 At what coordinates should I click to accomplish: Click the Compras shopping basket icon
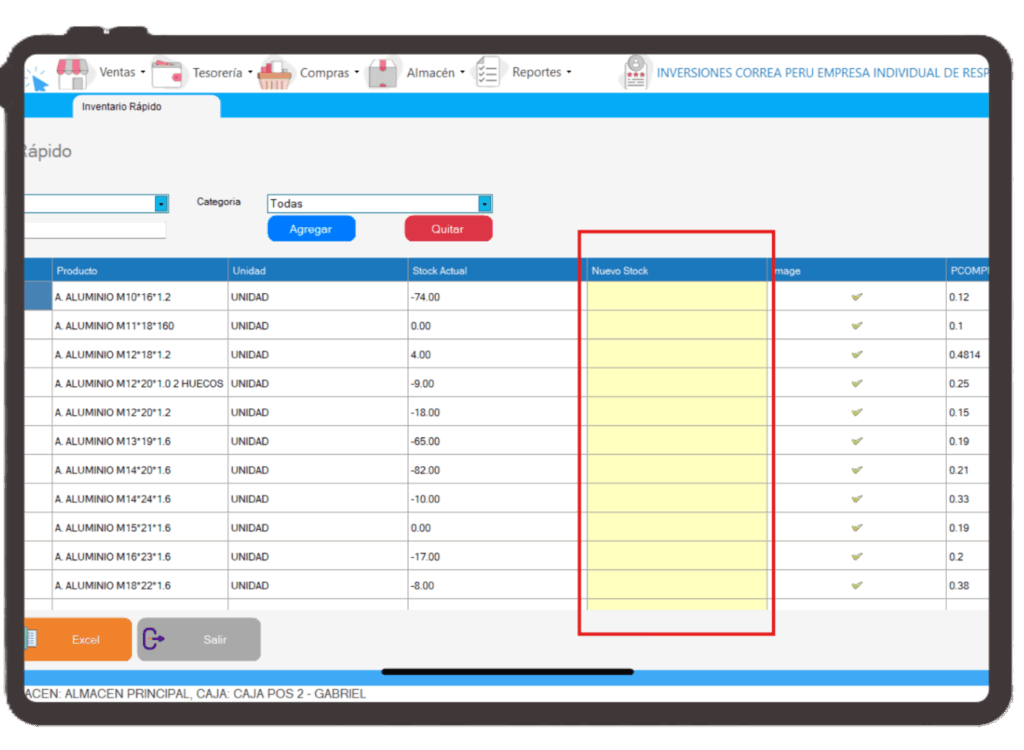click(x=275, y=73)
